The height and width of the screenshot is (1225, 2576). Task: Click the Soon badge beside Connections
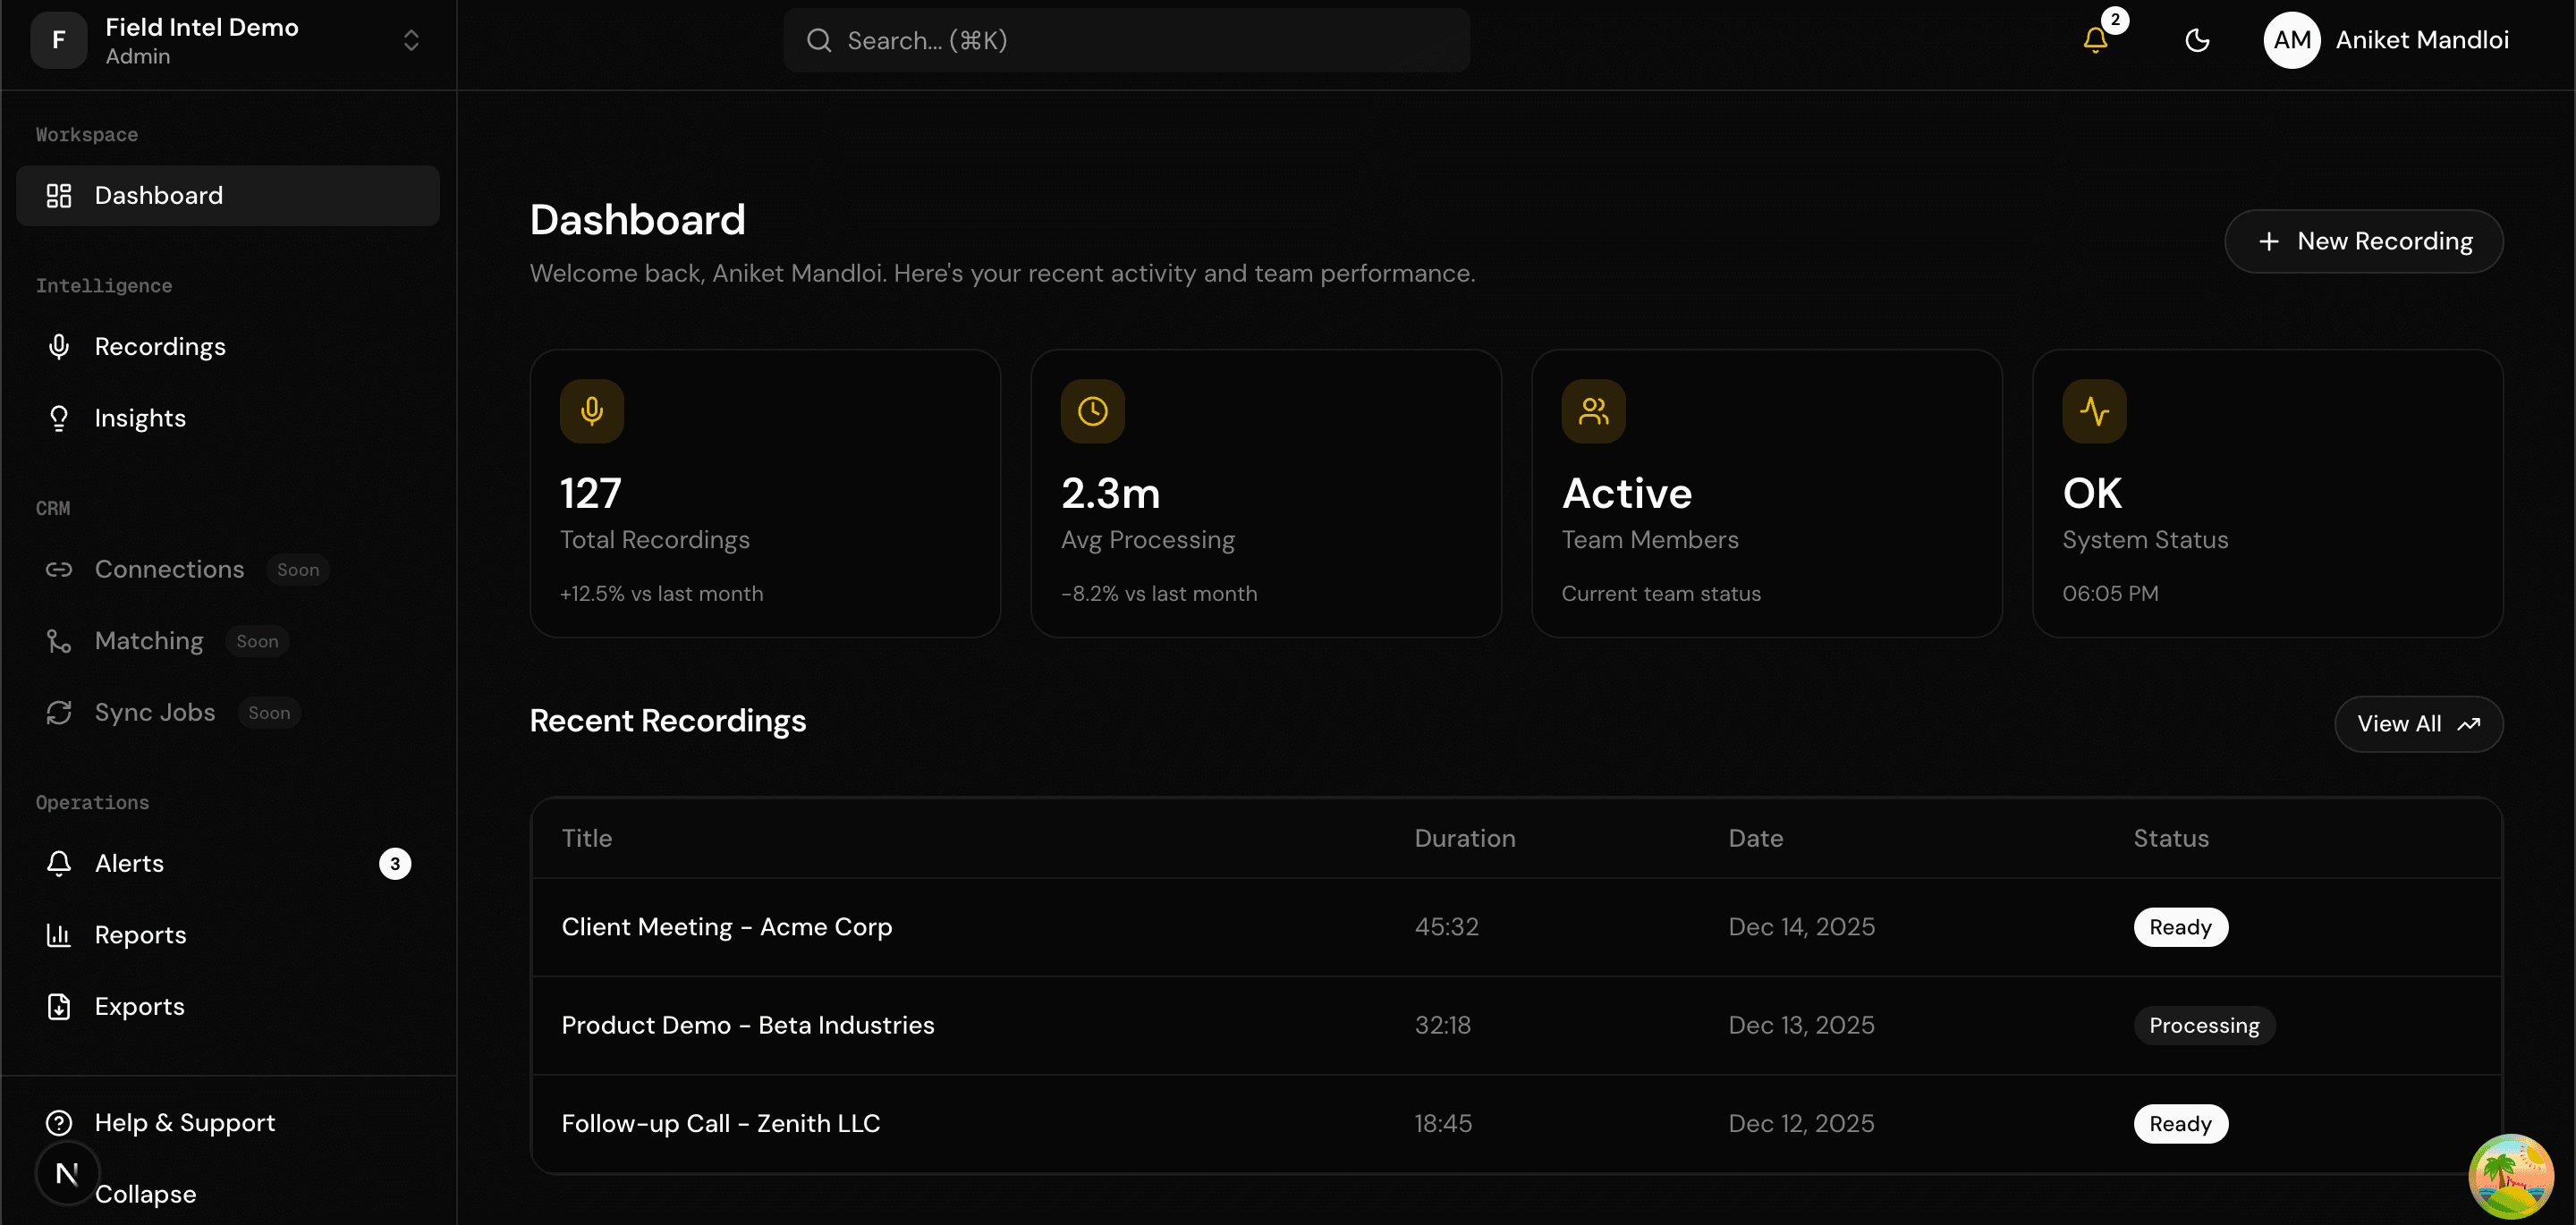298,569
